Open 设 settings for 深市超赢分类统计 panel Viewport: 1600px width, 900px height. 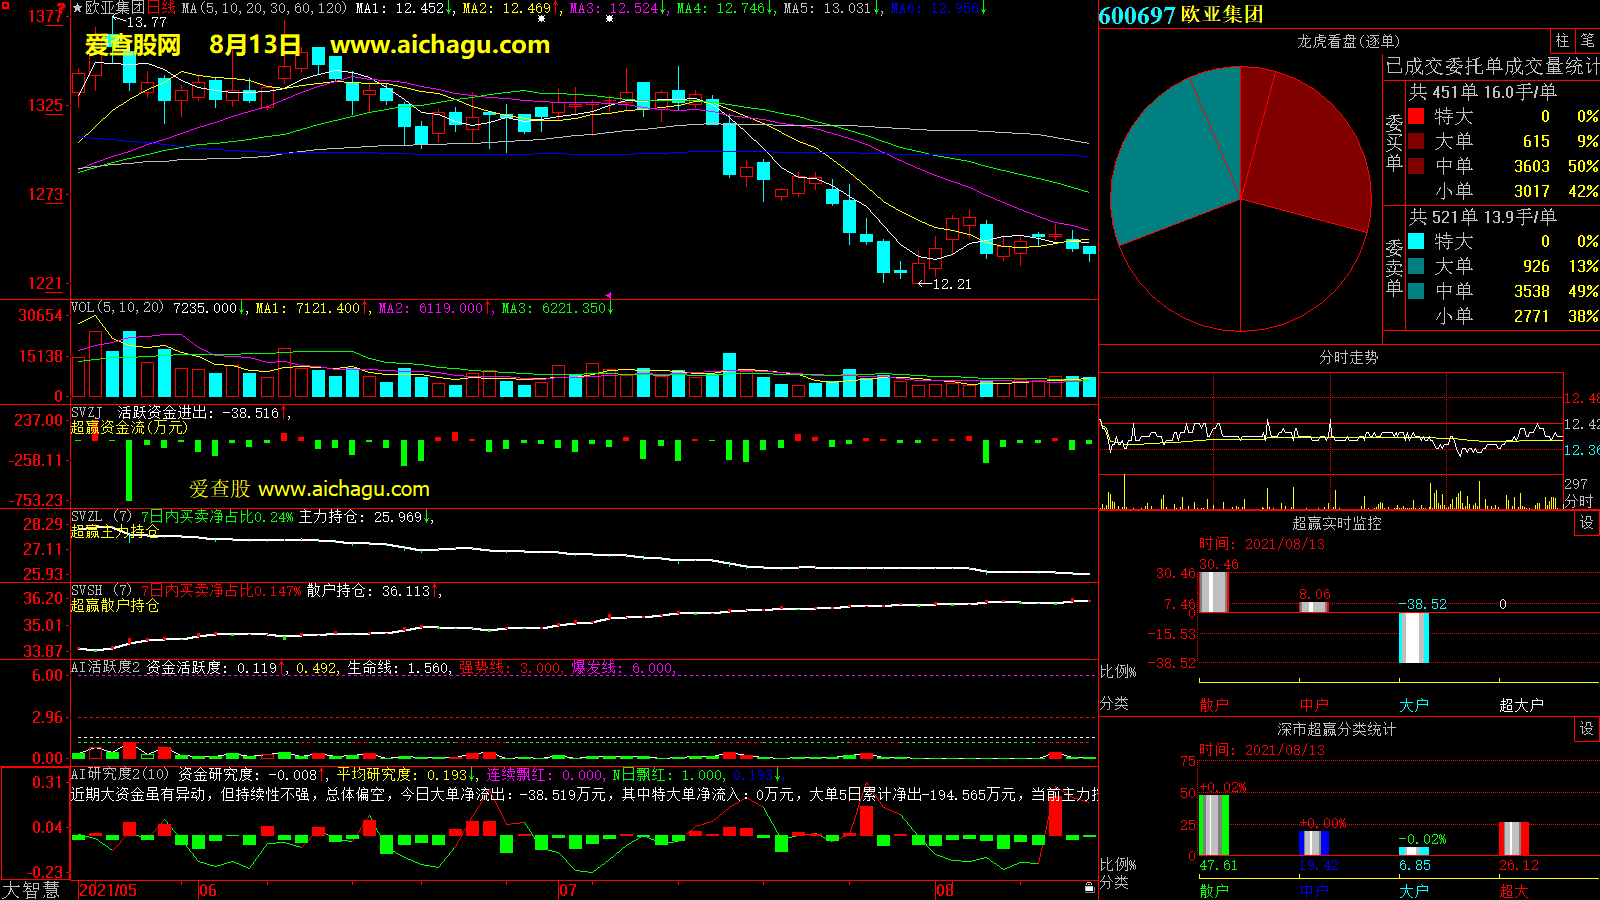click(1587, 729)
